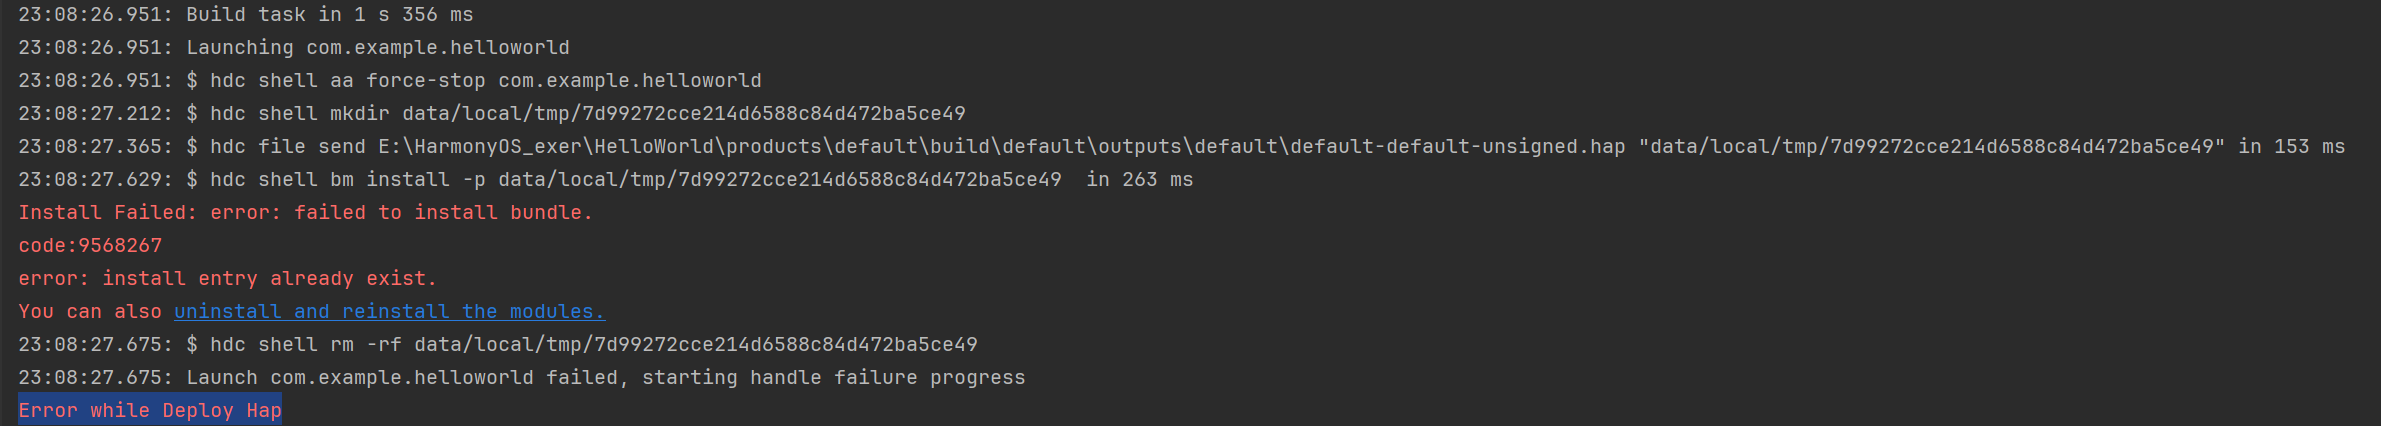The width and height of the screenshot is (2381, 426).
Task: Click the highlighted Error while Deploy Hap text
Action: (x=150, y=410)
